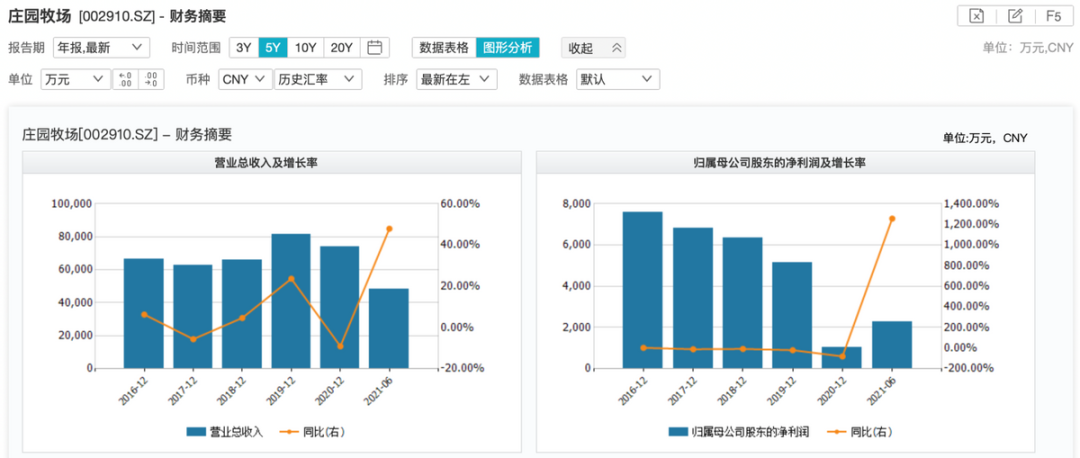Image resolution: width=1080 pixels, height=458 pixels.
Task: Click 2021-06 revenue growth rate point
Action: pos(389,229)
